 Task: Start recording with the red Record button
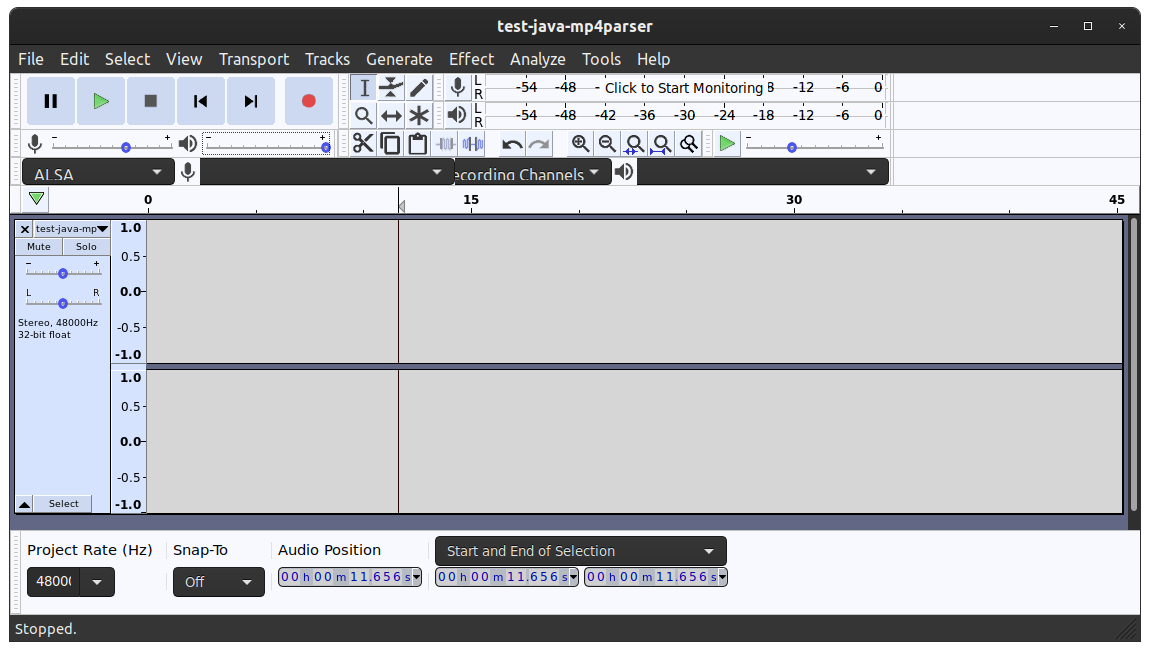coord(309,101)
